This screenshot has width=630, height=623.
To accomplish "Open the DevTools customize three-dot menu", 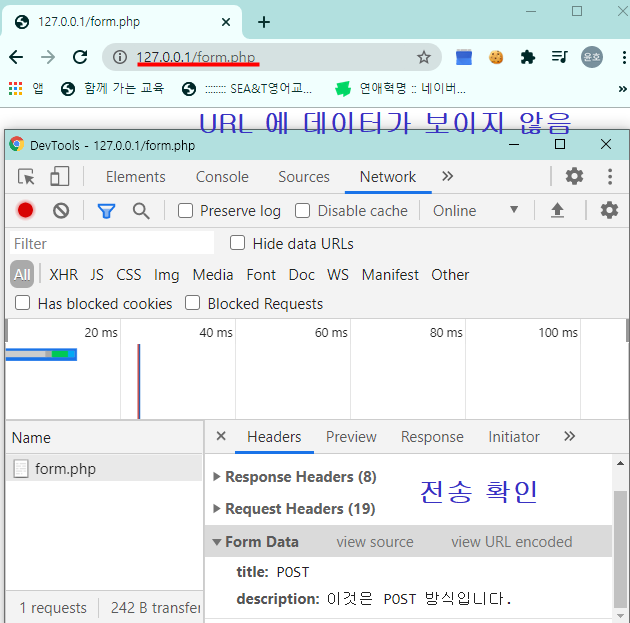I will (x=610, y=176).
